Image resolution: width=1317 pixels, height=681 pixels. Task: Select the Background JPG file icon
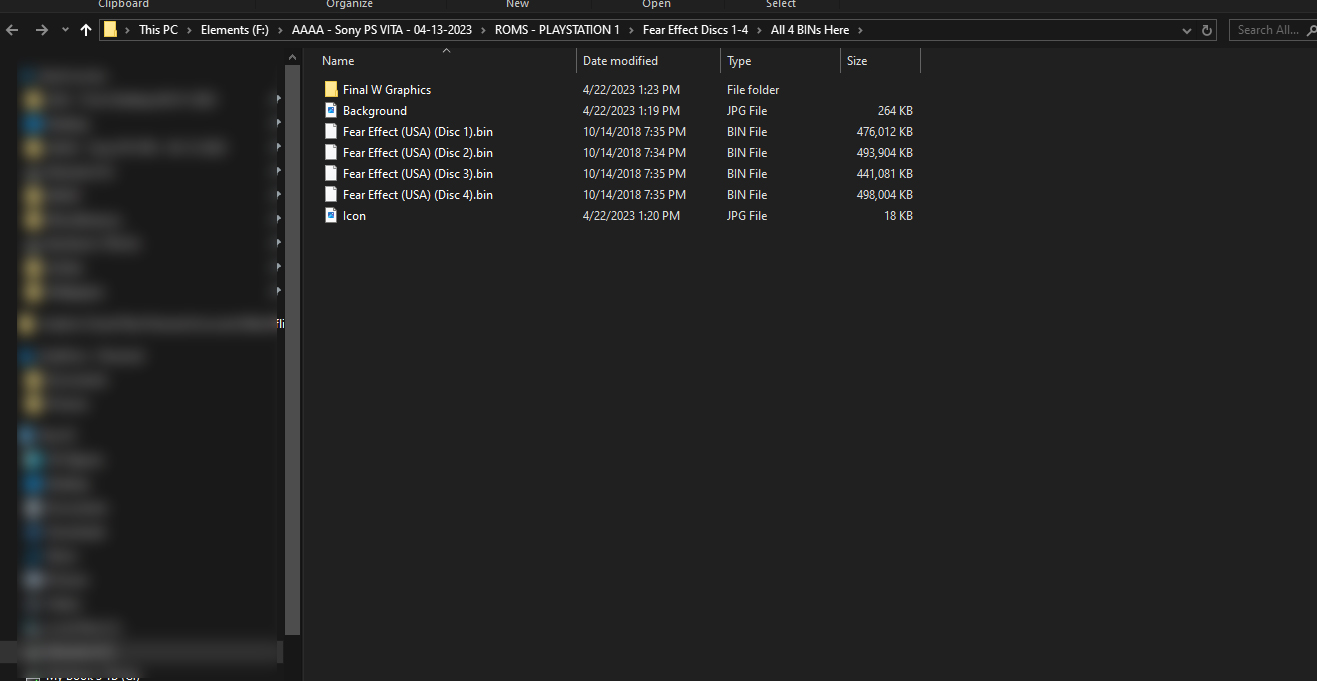(x=331, y=111)
